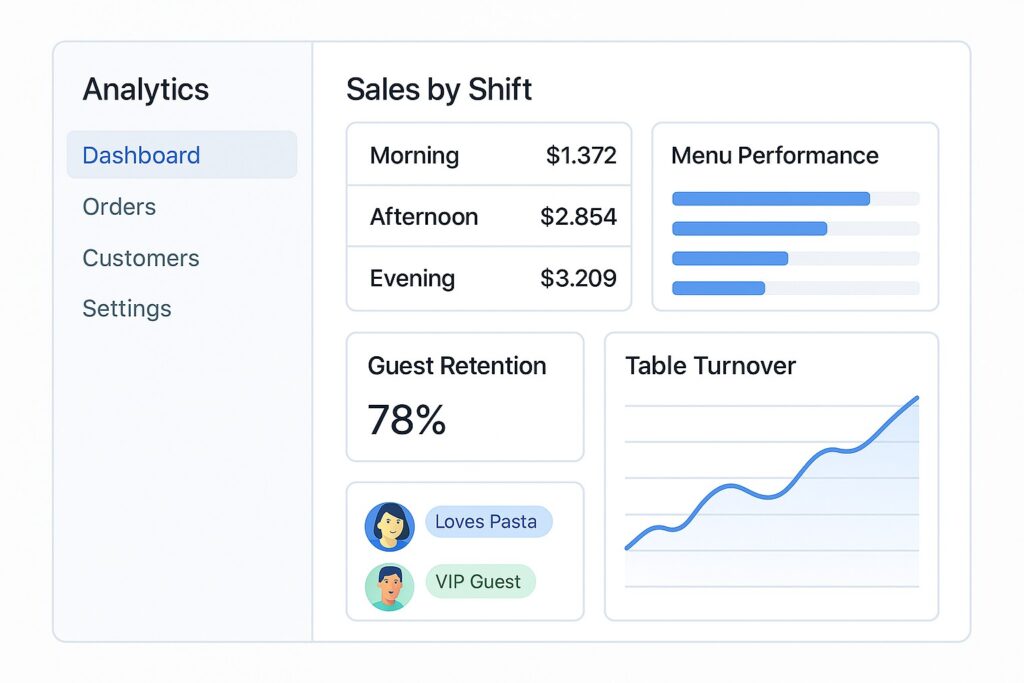Click the Menu Performance card title
The height and width of the screenshot is (683, 1024).
[x=774, y=156]
